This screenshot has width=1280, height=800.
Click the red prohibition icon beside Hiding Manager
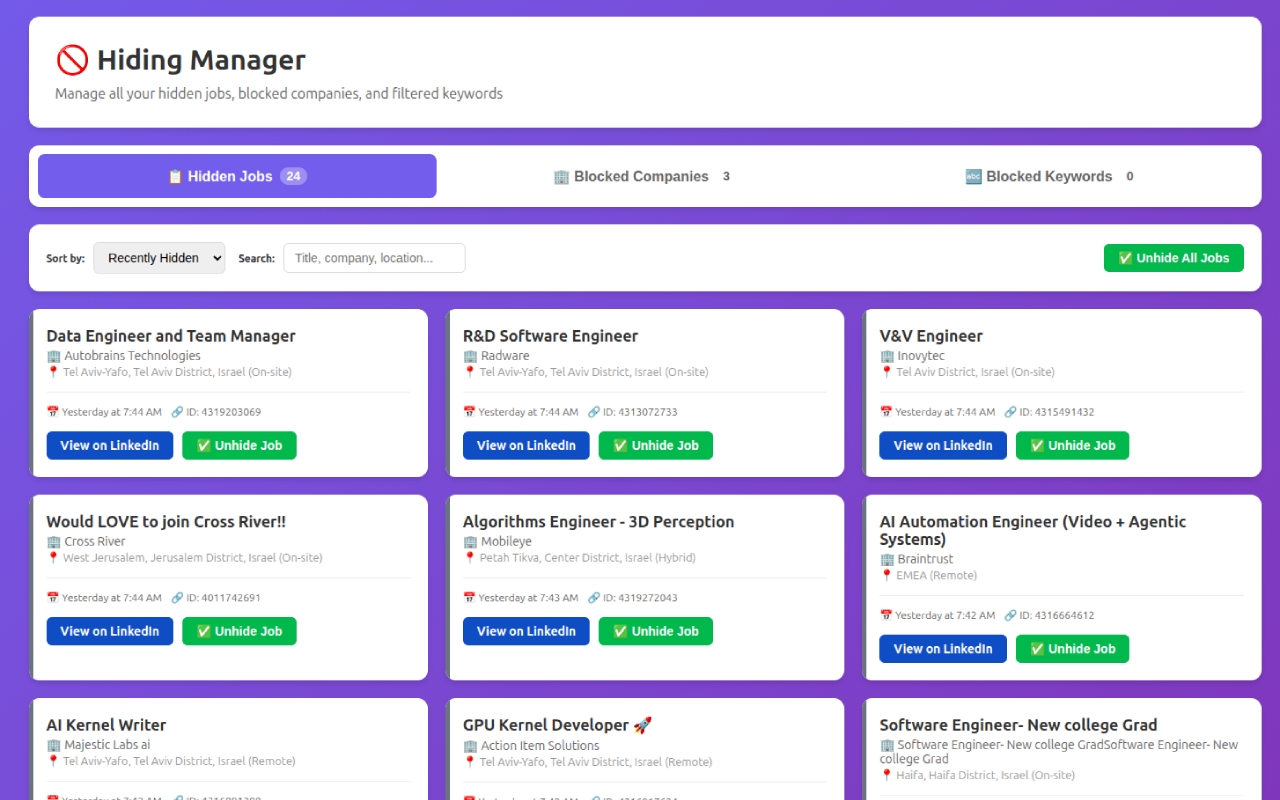tap(71, 60)
